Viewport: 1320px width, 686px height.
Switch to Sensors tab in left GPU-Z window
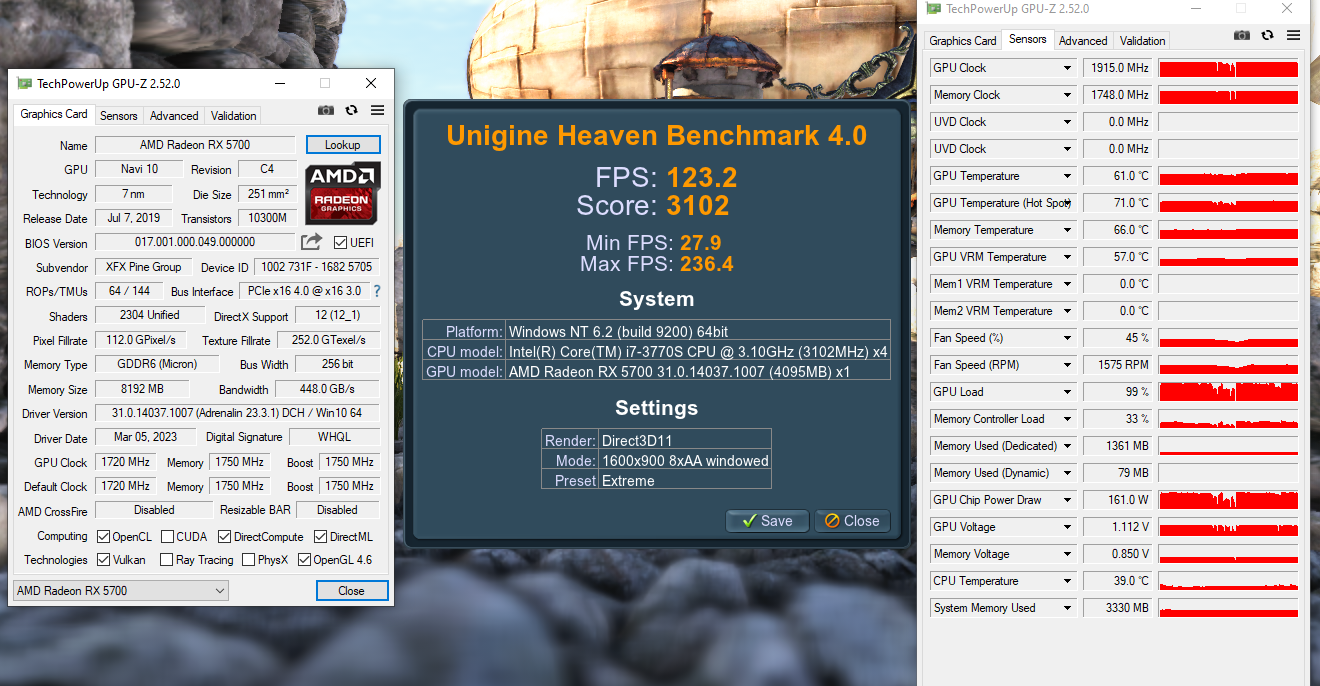[x=119, y=116]
